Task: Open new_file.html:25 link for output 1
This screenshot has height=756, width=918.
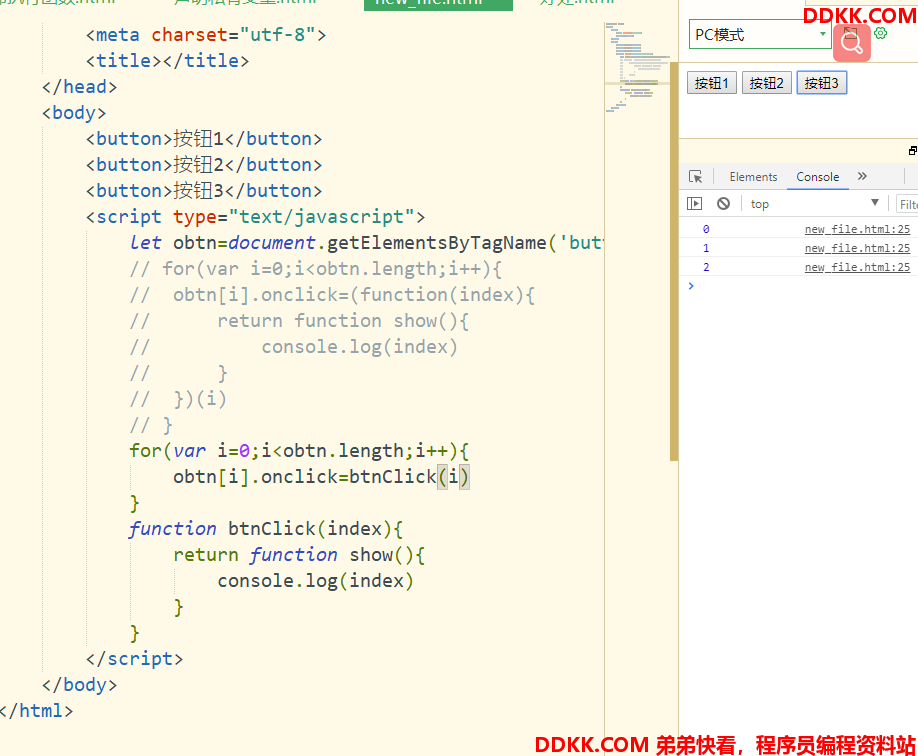Action: (857, 248)
